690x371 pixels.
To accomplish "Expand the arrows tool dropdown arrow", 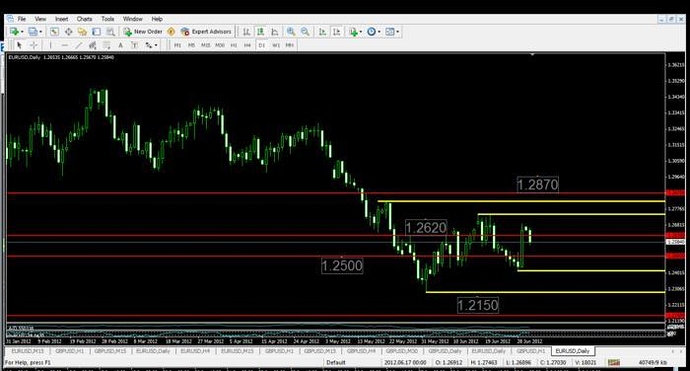I will (x=156, y=45).
